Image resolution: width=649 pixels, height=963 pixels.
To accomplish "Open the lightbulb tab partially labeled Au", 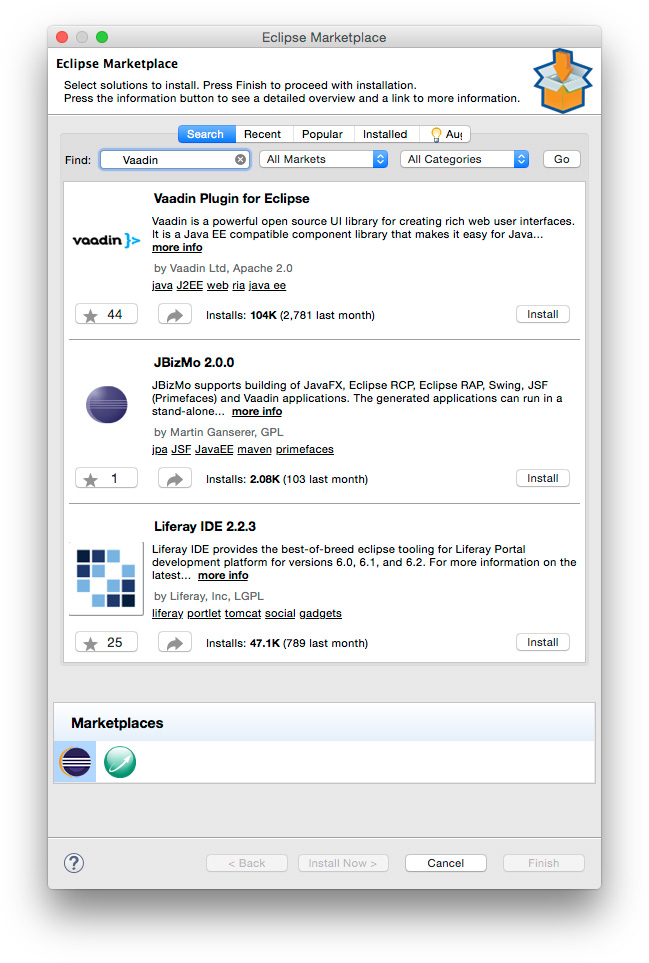I will tap(446, 134).
